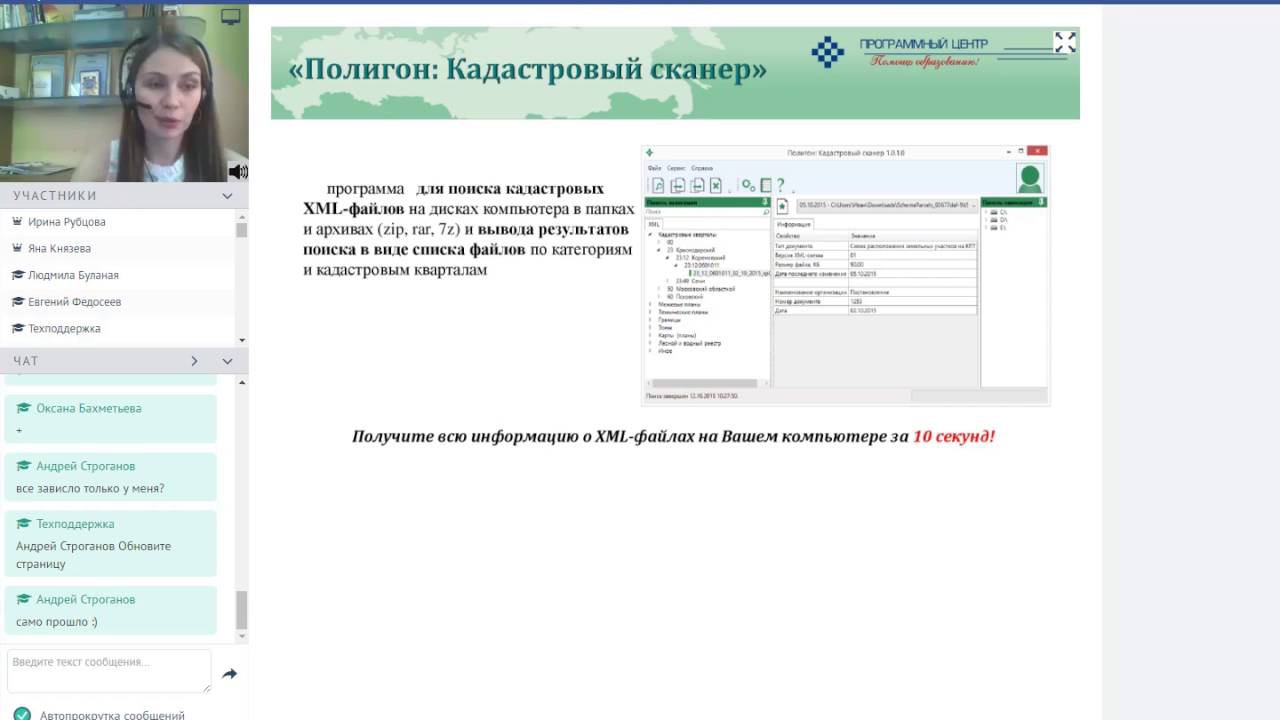The height and width of the screenshot is (720, 1280).
Task: Click Оксана Бахметьева name in chat
Action: 89,408
